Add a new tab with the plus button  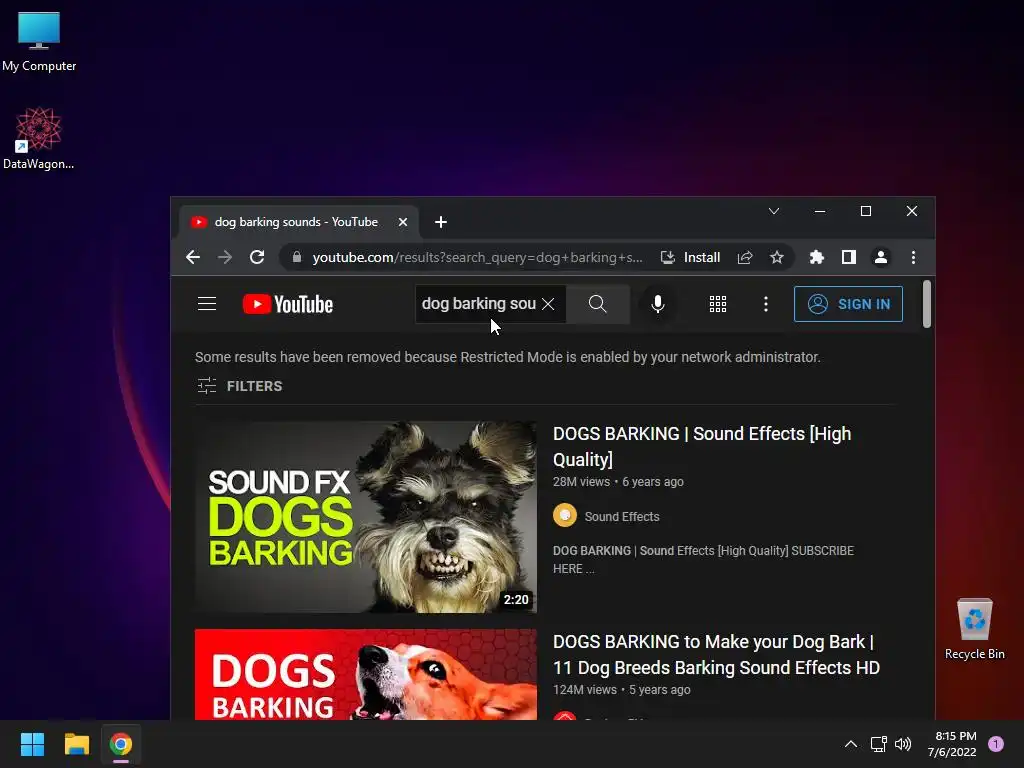coord(441,222)
